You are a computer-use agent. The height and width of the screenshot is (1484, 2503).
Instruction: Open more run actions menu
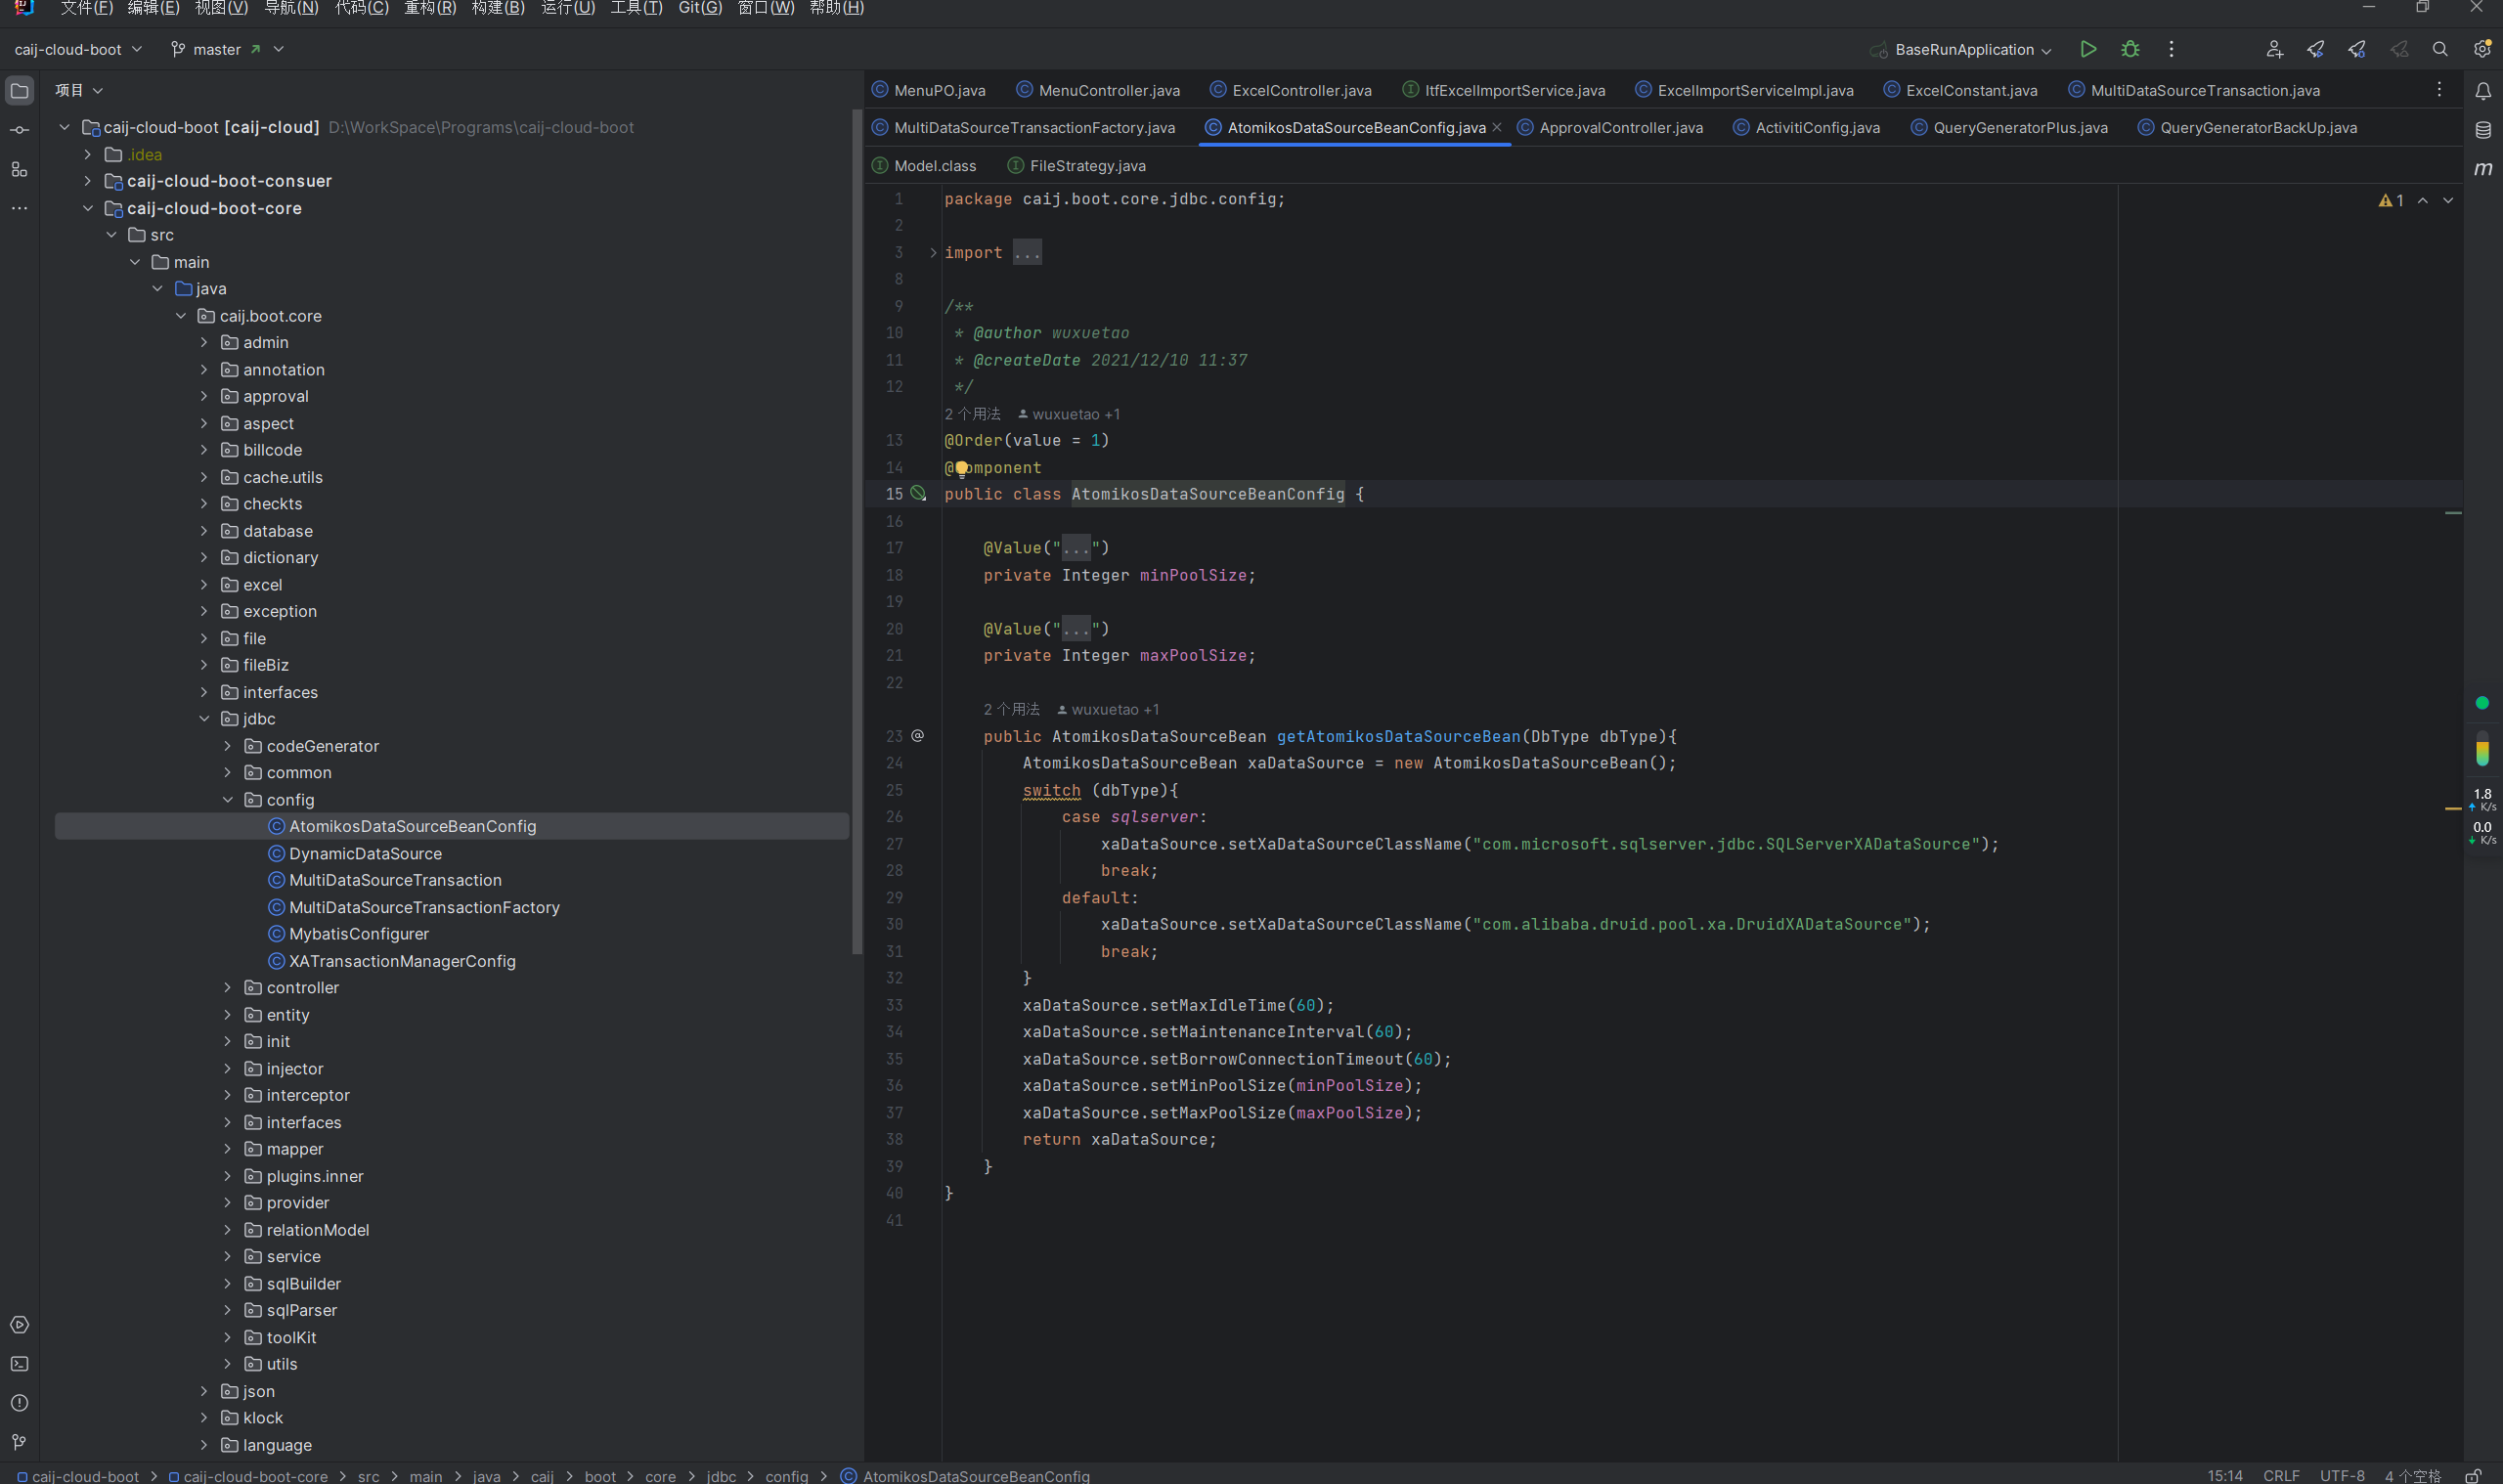(2171, 49)
